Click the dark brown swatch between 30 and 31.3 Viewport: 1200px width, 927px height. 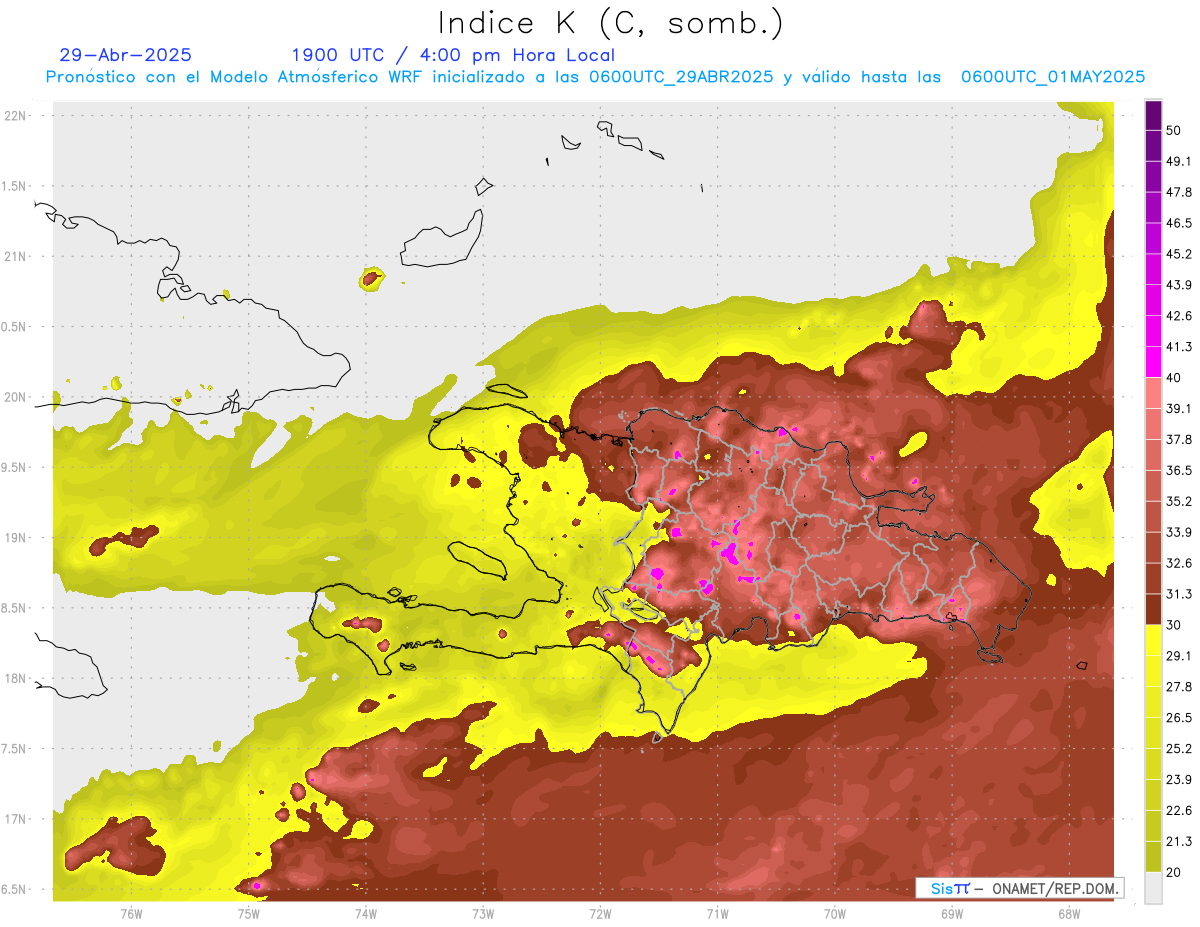[1153, 609]
